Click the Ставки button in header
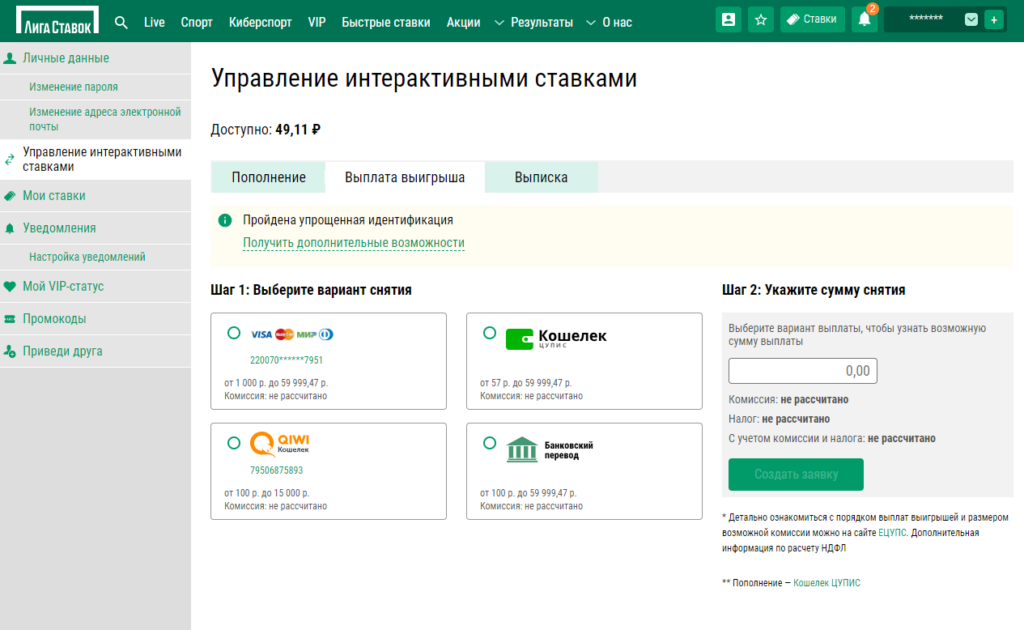Viewport: 1024px width, 630px height. click(812, 20)
